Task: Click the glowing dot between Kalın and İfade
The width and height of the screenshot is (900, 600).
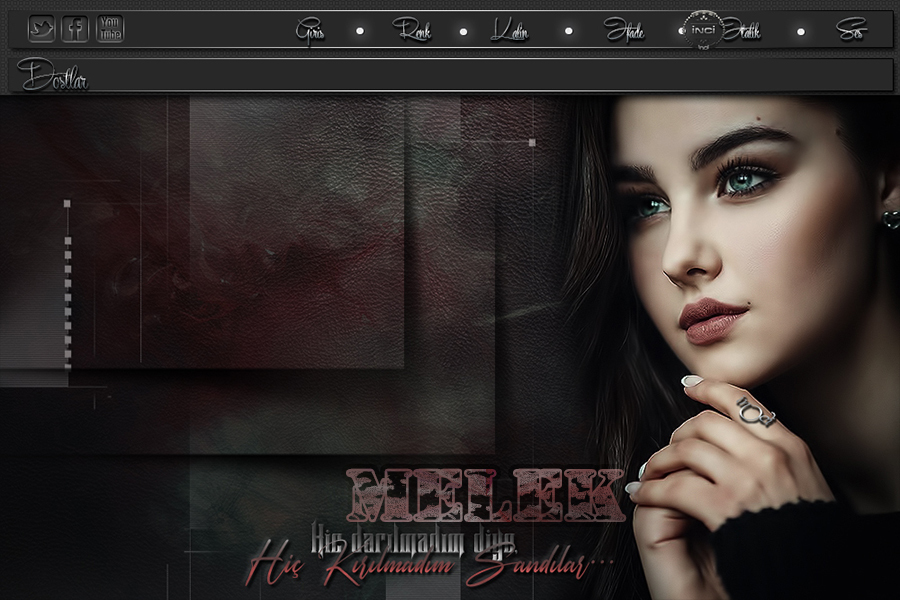Action: [x=568, y=31]
